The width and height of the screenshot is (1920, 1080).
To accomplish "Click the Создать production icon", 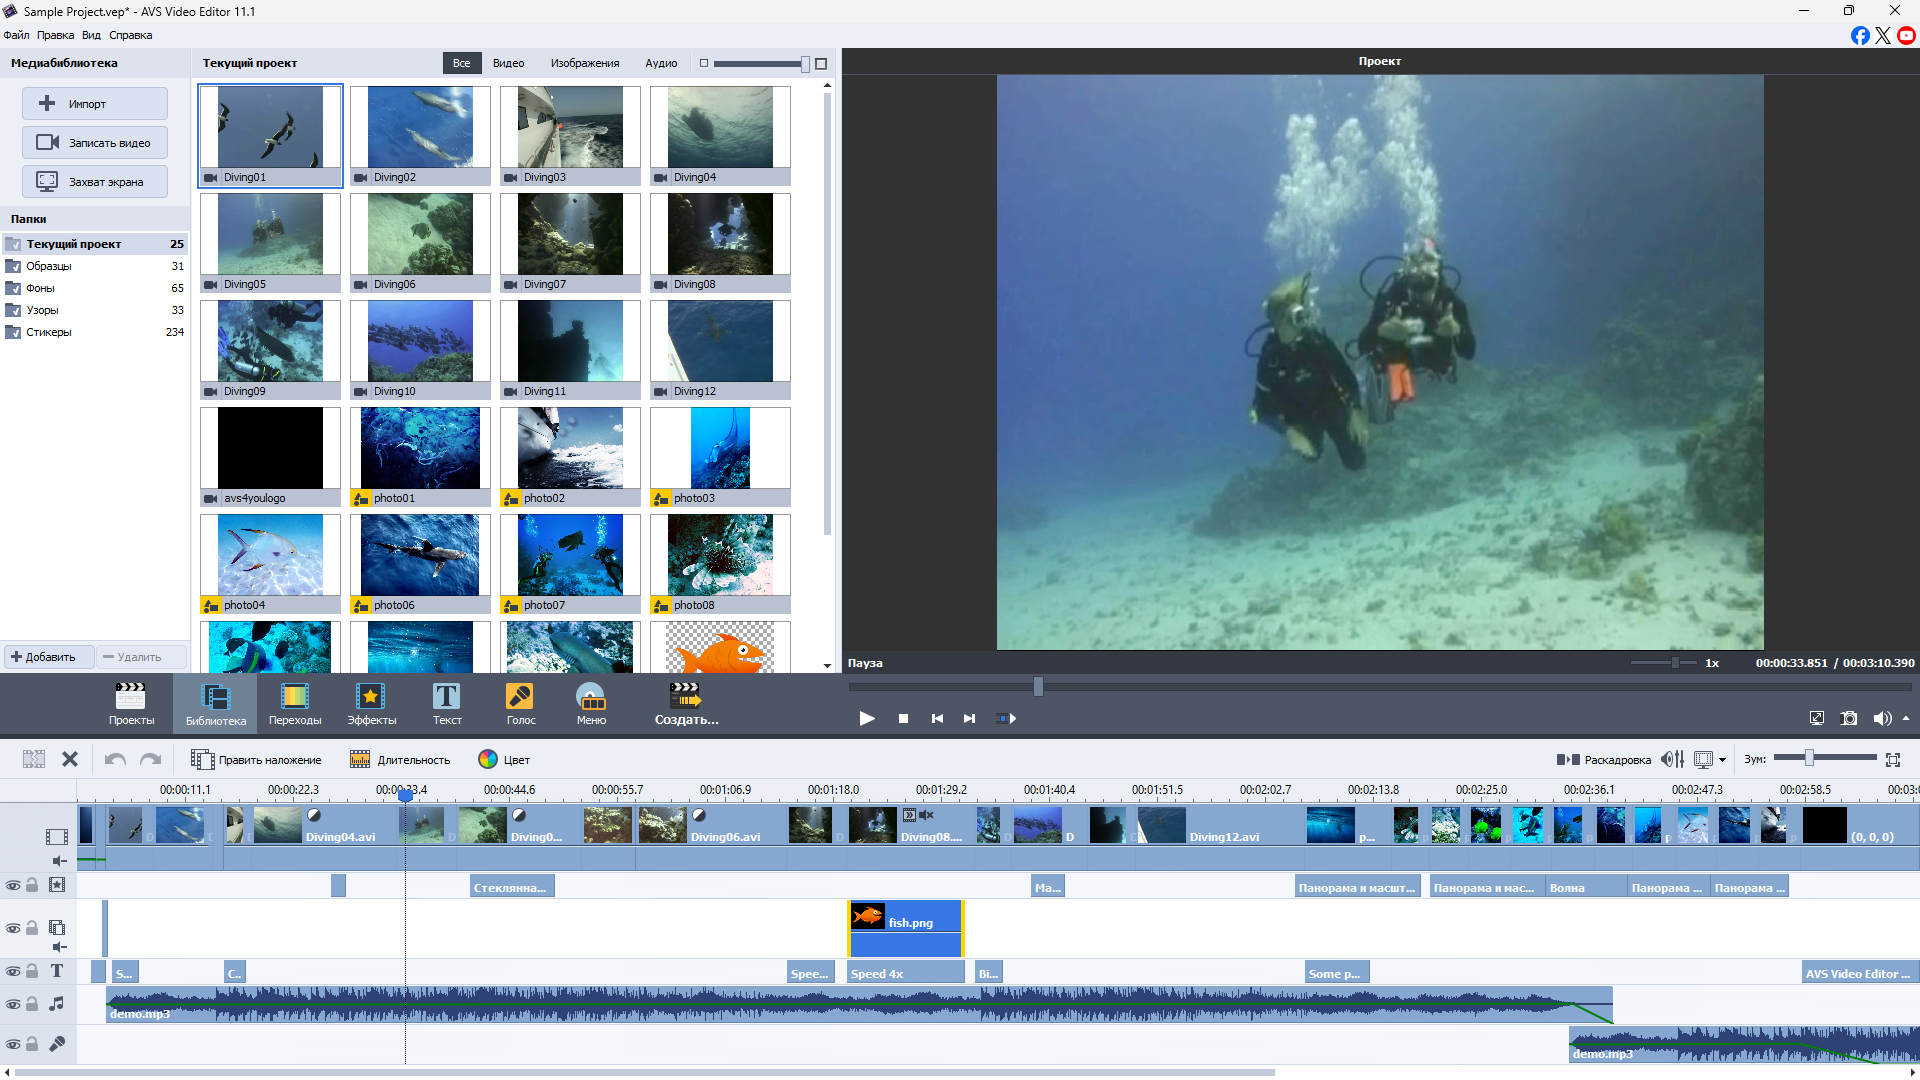I will click(686, 703).
